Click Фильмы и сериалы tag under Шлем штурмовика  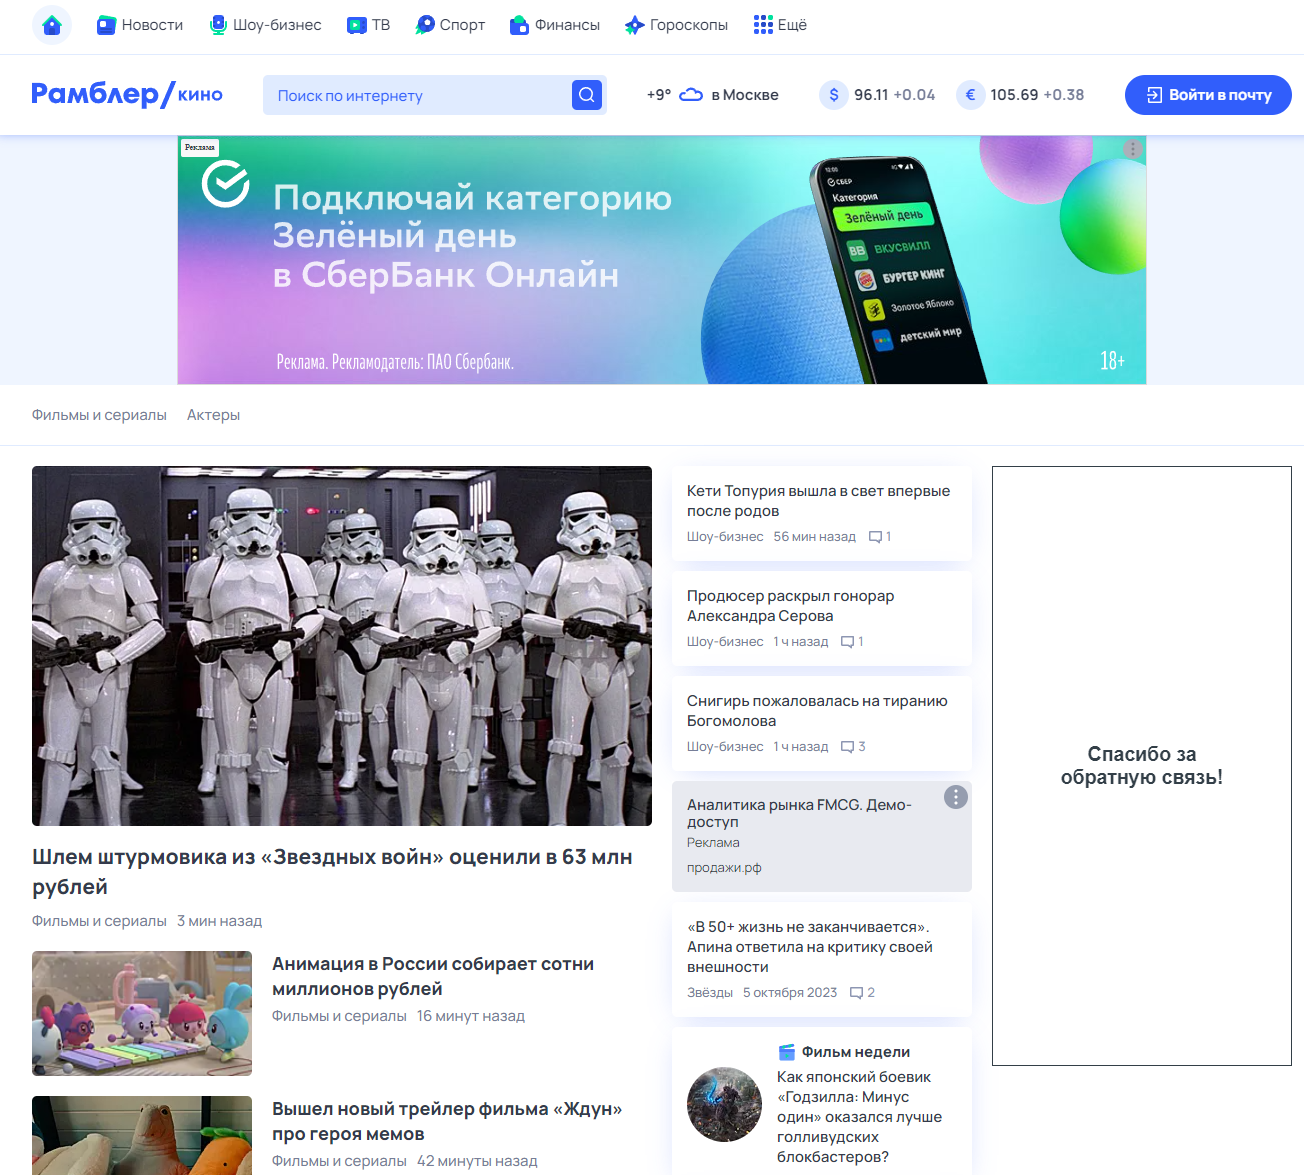99,921
